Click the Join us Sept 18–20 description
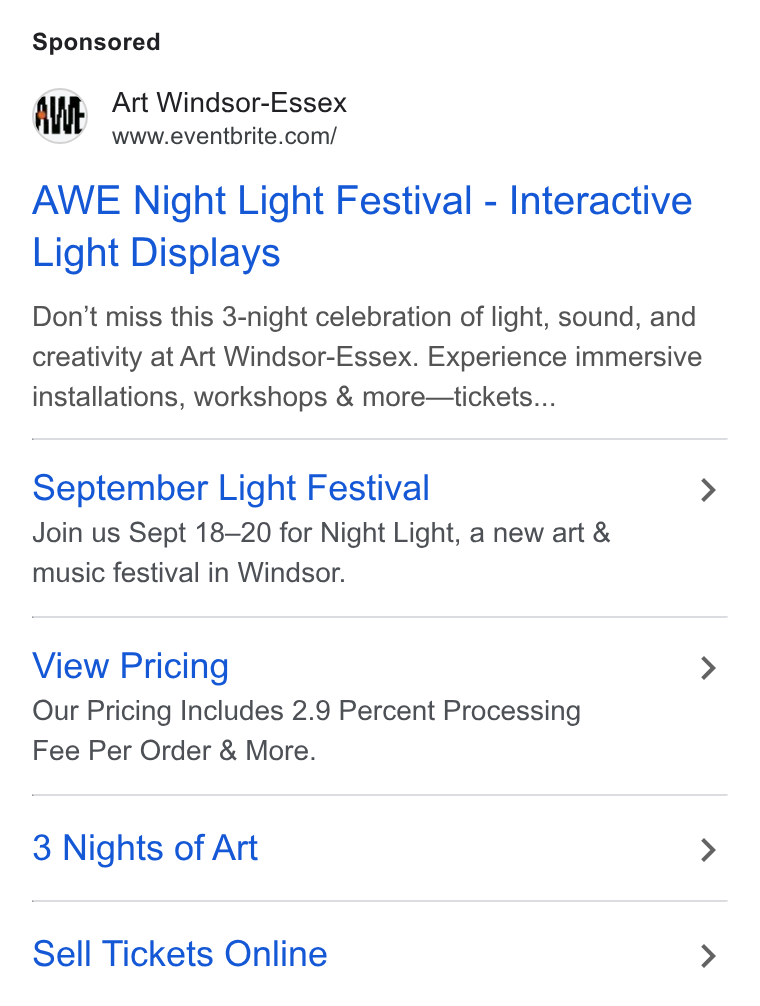 click(x=321, y=552)
